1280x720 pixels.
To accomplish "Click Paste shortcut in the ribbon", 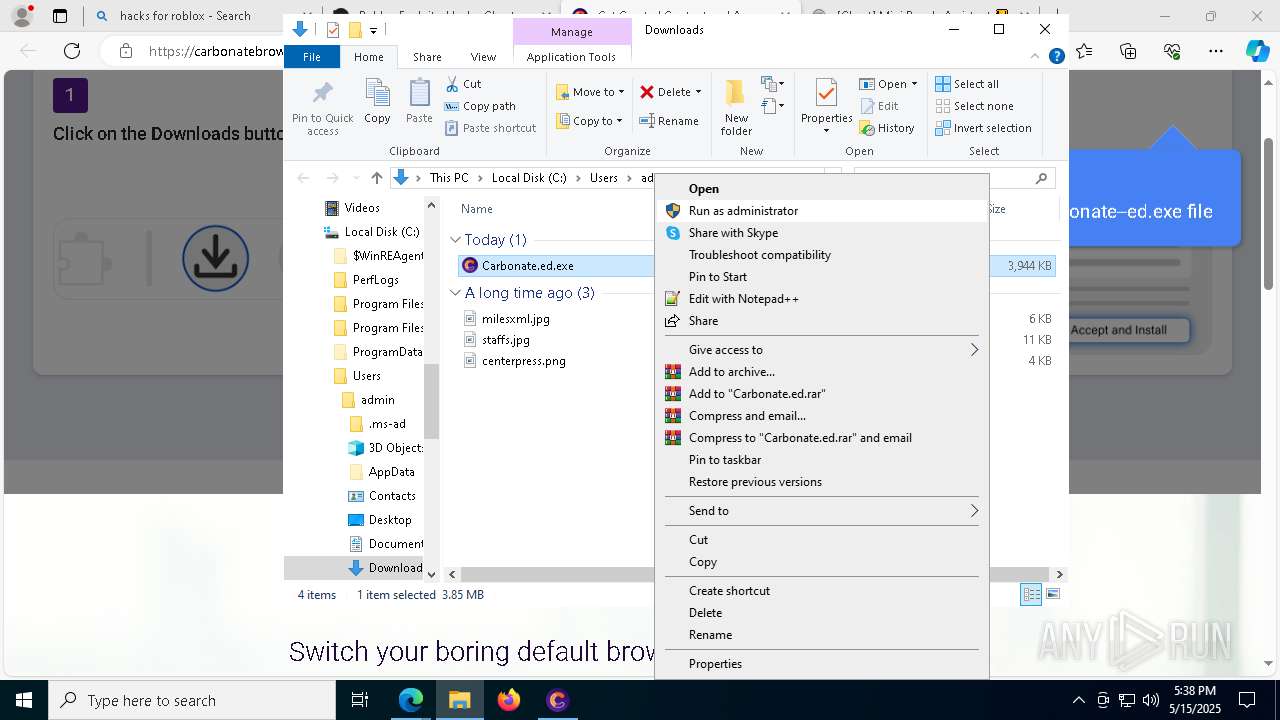I will 490,128.
